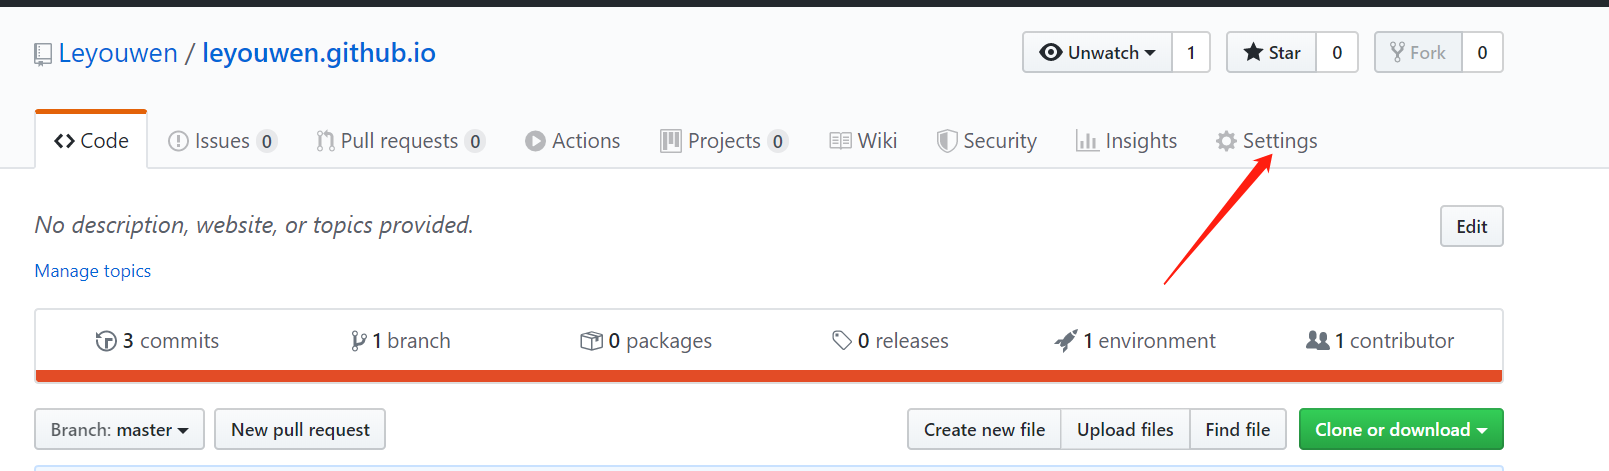Screen dimensions: 1609x471
Task: Switch to the Issues tab
Action: click(x=221, y=141)
